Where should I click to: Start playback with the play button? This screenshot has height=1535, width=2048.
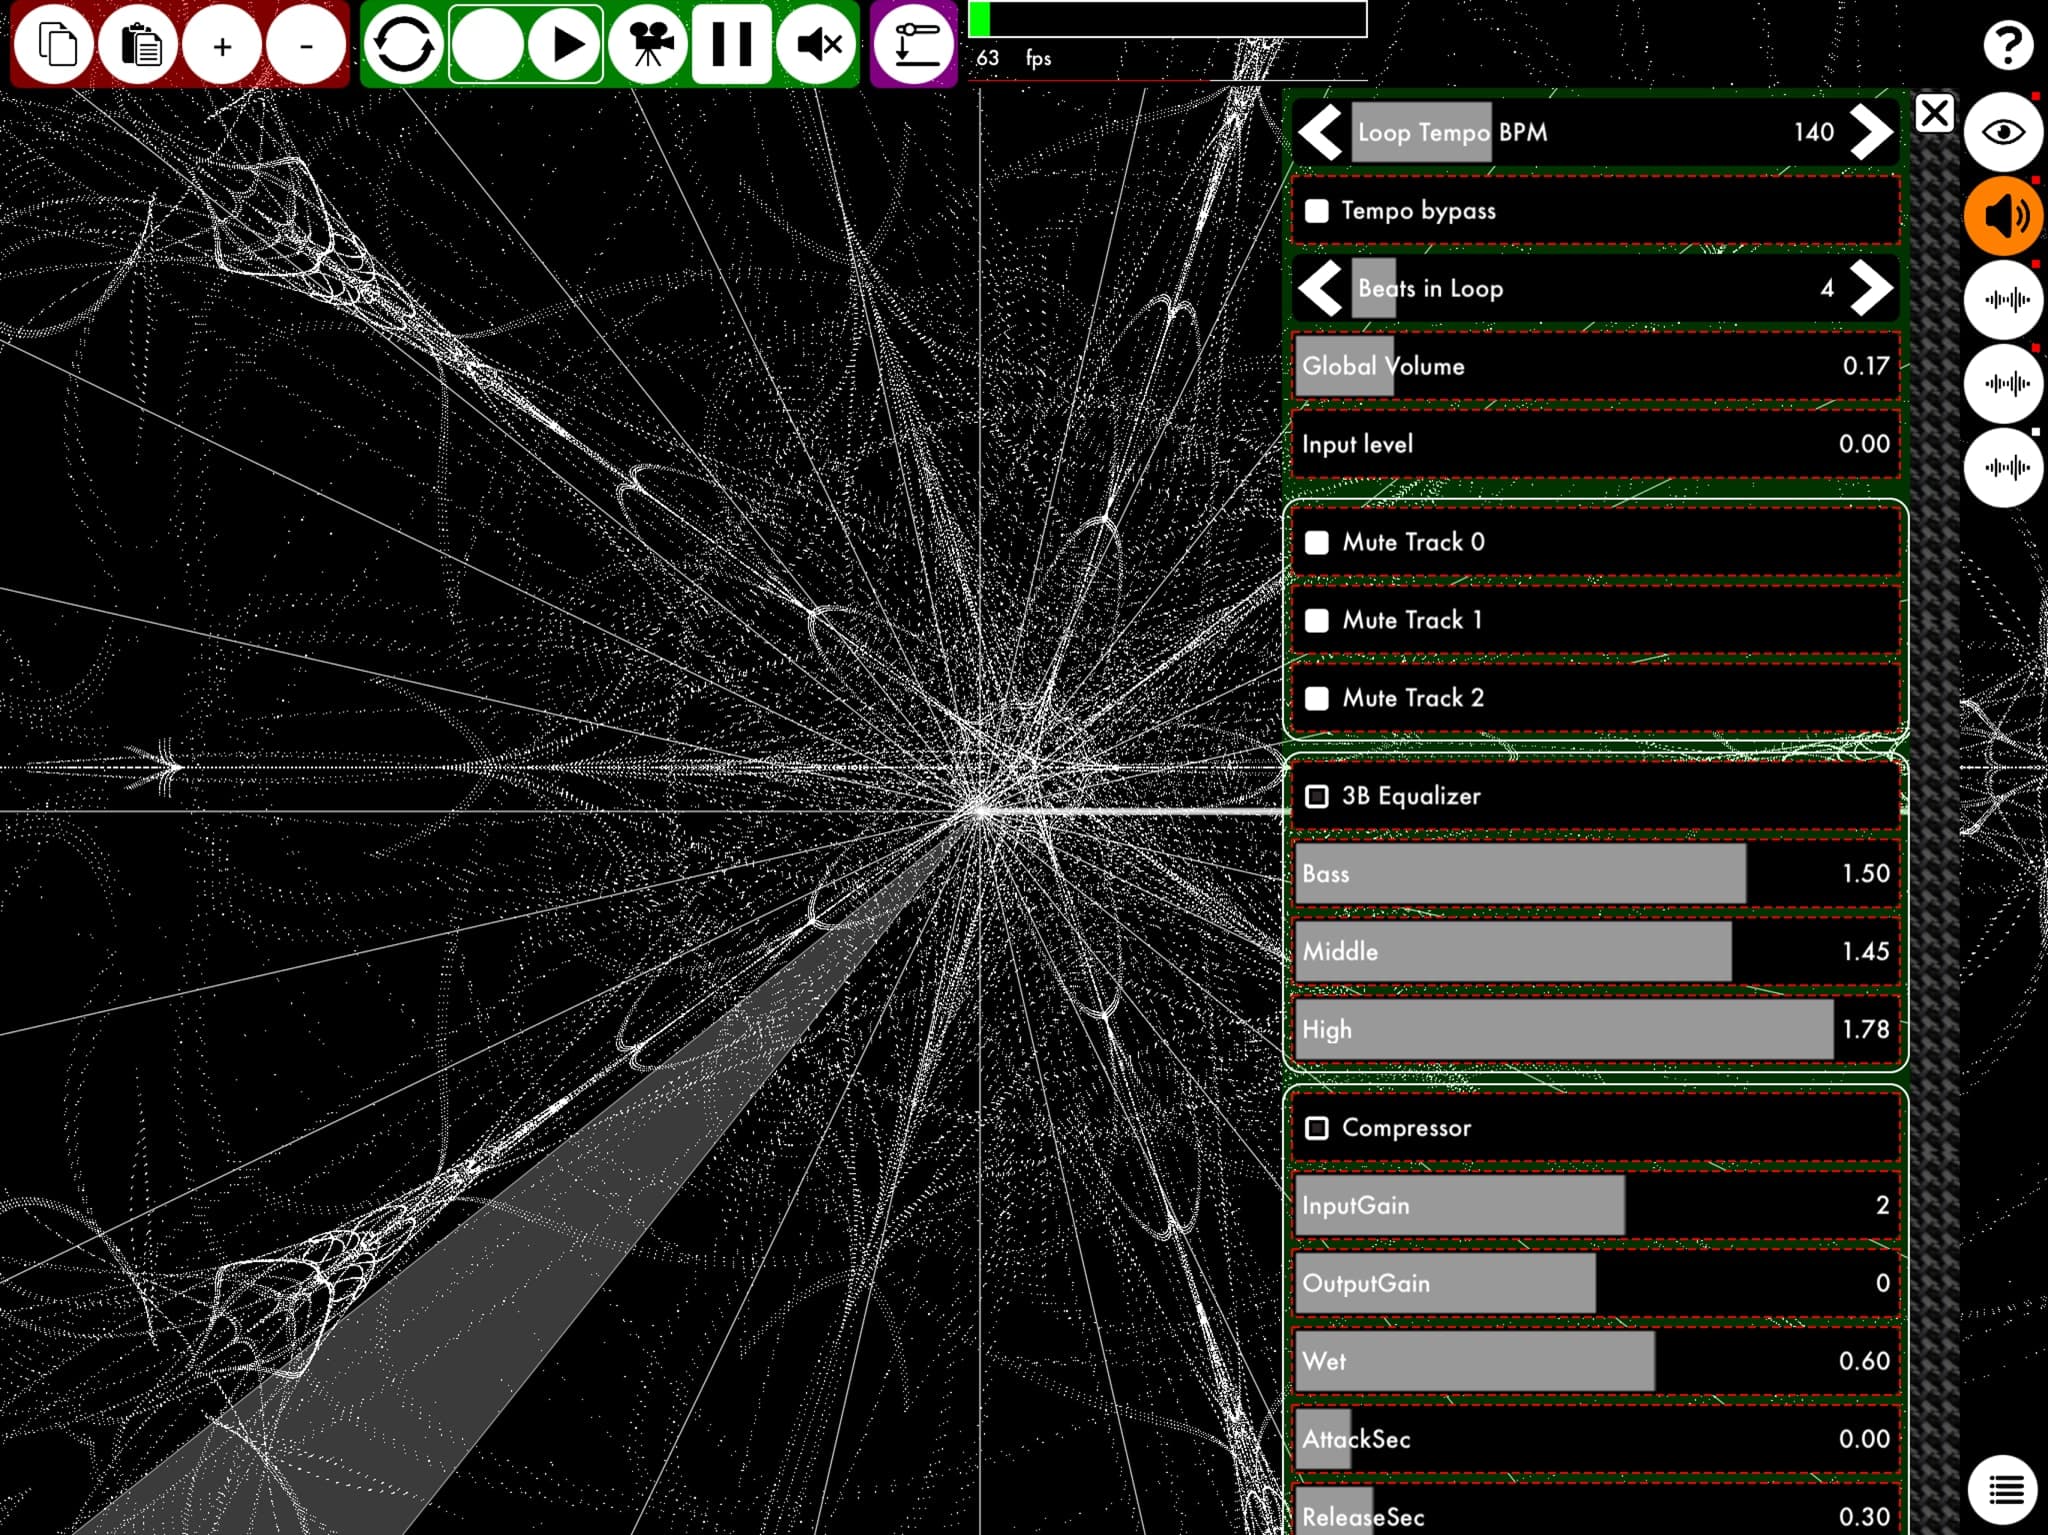click(565, 45)
